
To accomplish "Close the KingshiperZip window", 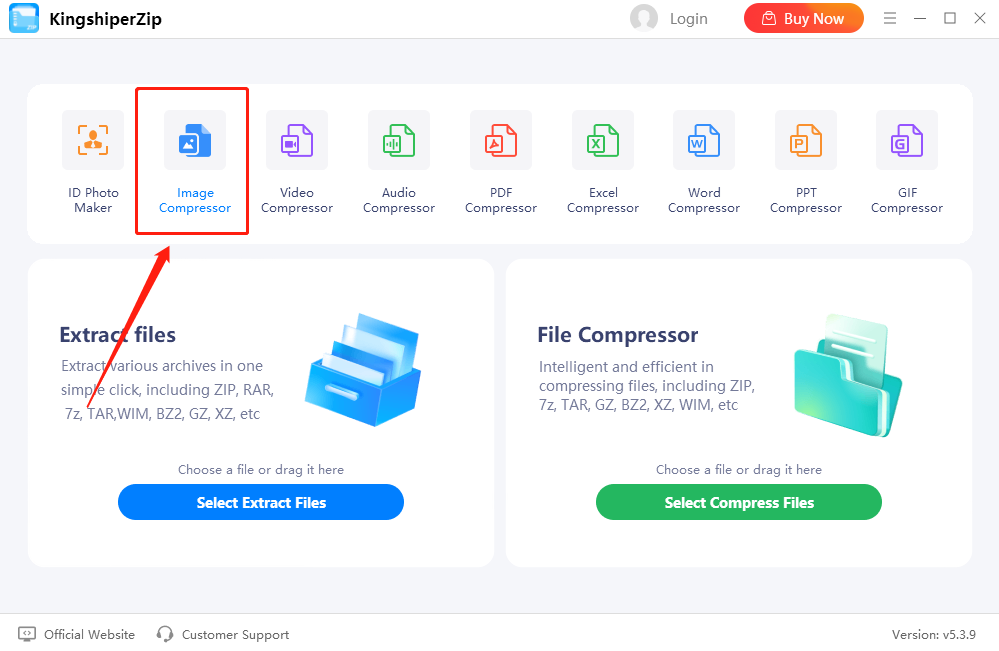I will coord(980,18).
